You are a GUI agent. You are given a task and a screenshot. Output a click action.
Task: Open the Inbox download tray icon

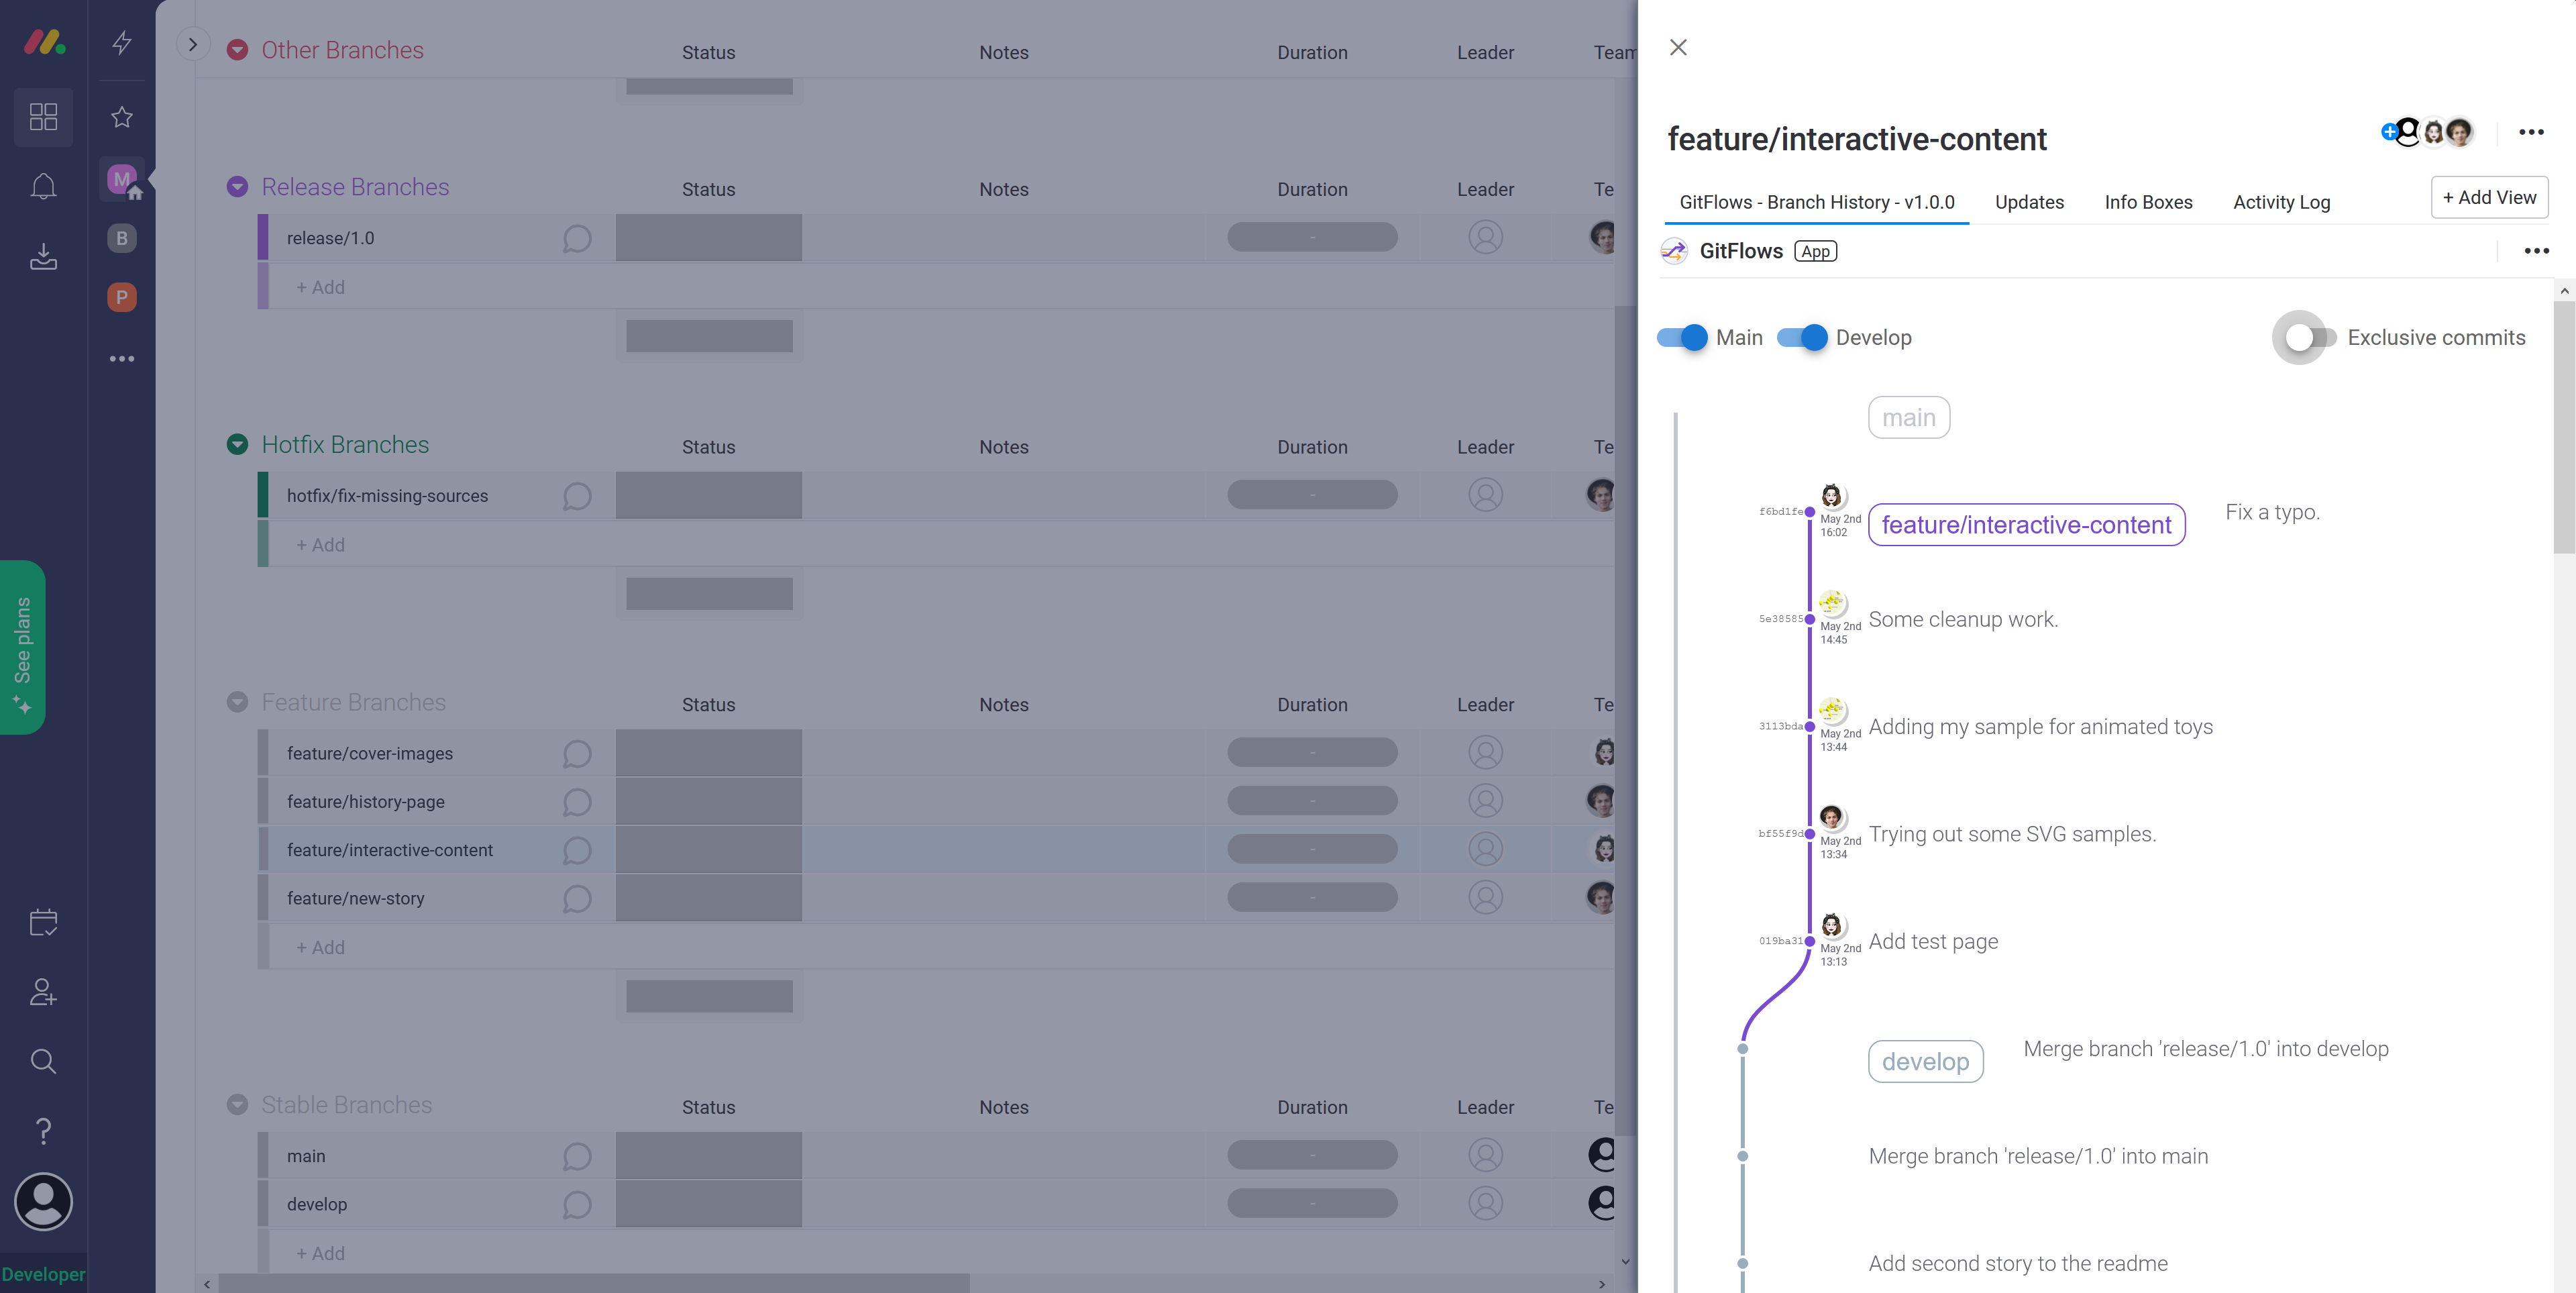43,257
